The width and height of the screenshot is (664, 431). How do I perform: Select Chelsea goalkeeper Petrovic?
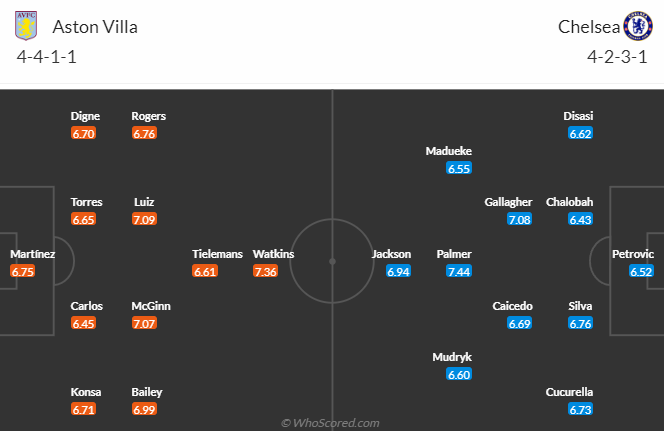click(633, 254)
